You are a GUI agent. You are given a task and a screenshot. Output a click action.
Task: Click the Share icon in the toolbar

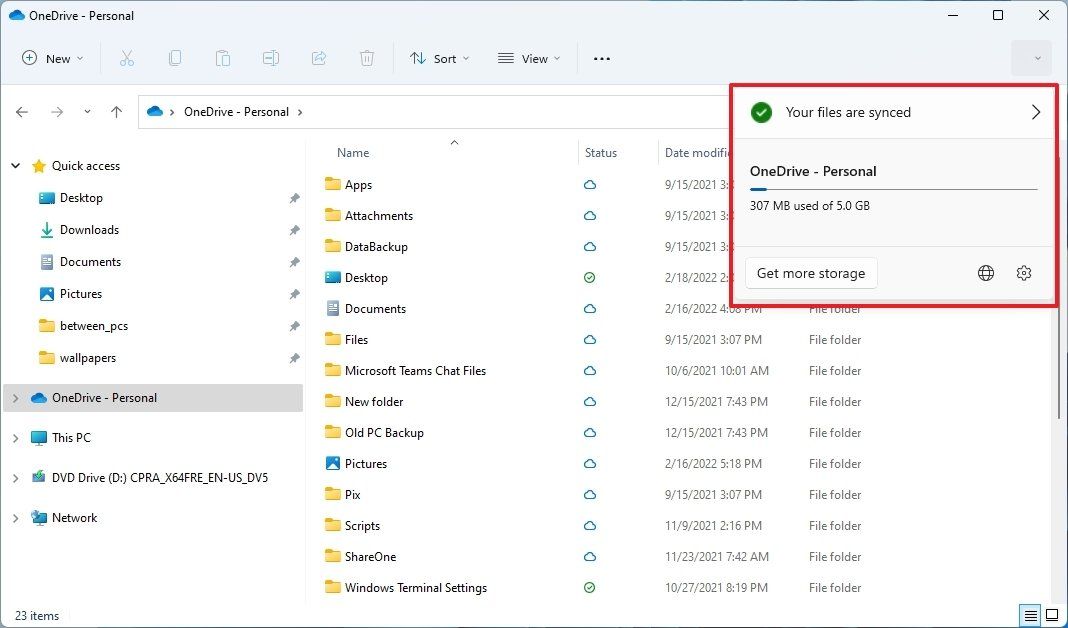point(319,58)
